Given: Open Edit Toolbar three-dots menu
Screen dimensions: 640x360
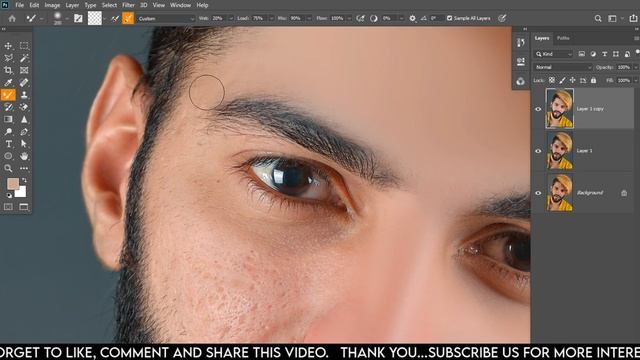Looking at the screenshot, I should coord(24,168).
